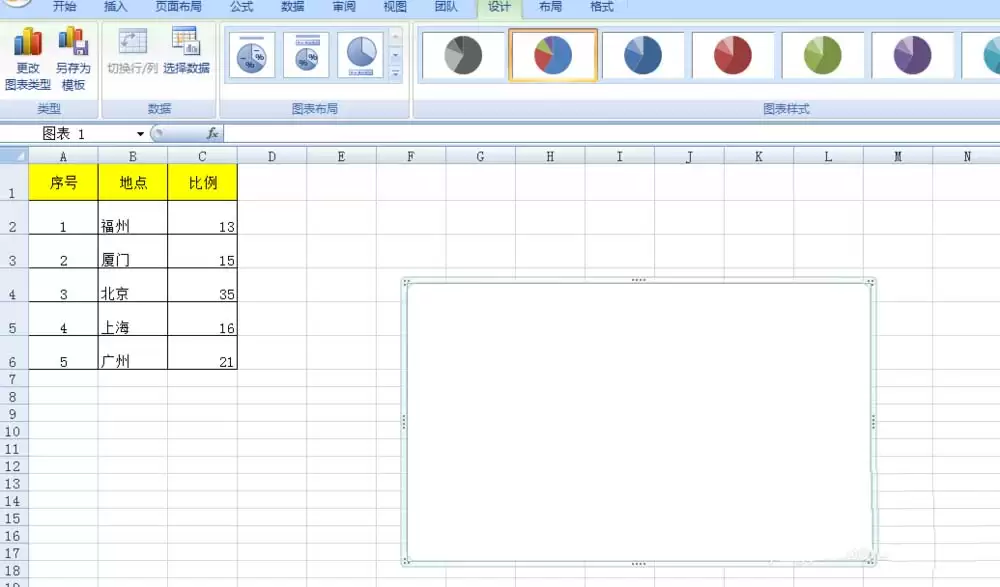1000x587 pixels.
Task: Apply the green pie chart style
Action: [x=822, y=57]
